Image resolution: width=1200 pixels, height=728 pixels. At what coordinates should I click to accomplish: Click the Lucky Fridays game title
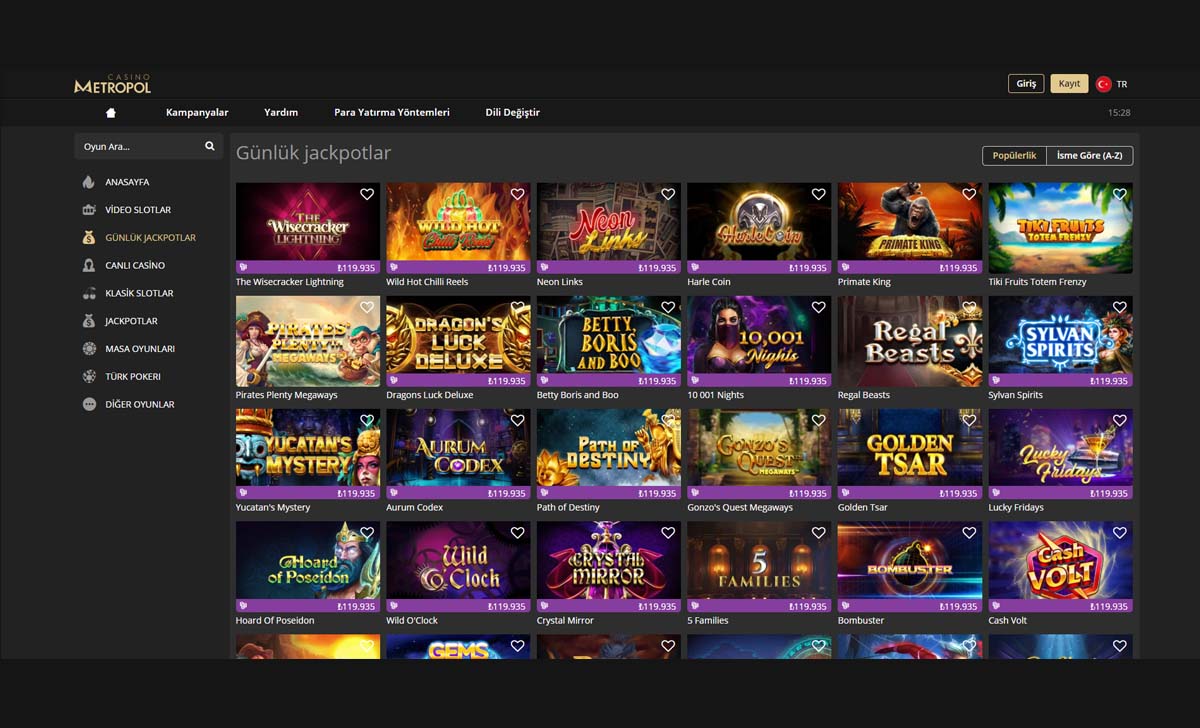point(1016,508)
